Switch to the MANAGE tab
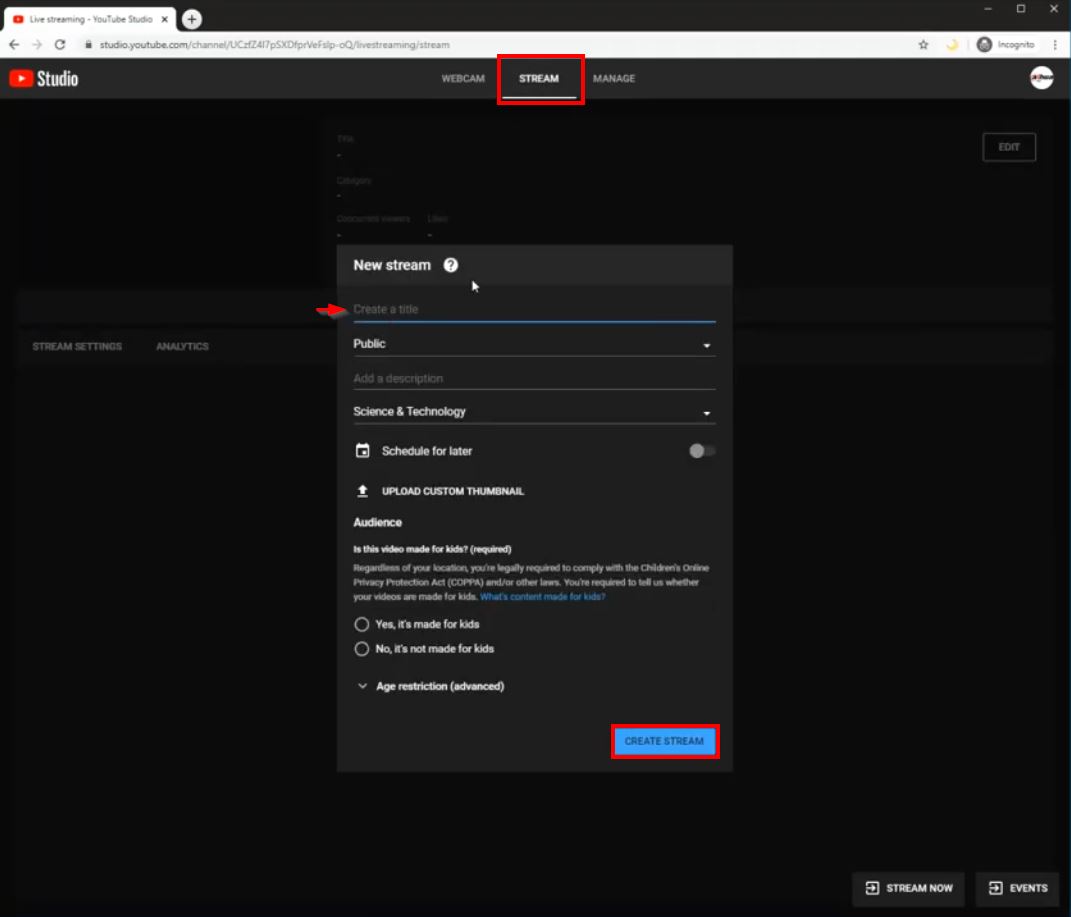The width and height of the screenshot is (1071, 917). 614,79
